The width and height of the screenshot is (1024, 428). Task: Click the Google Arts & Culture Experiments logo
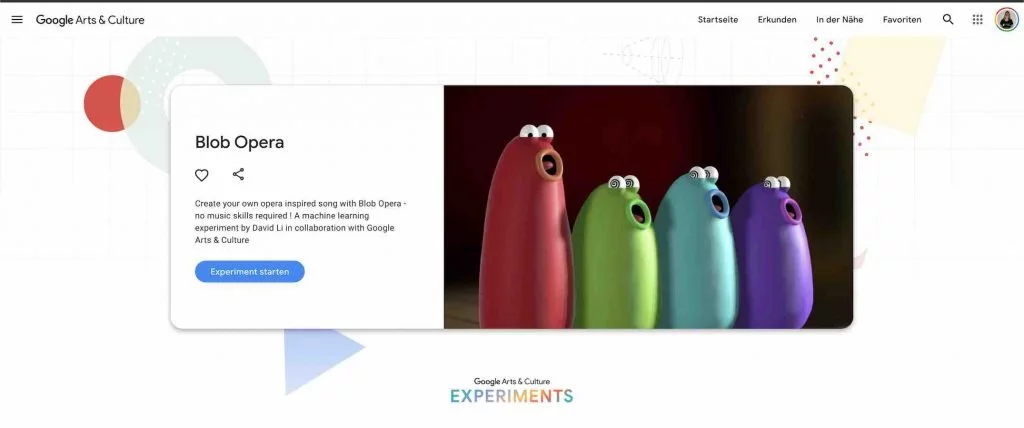[x=511, y=390]
